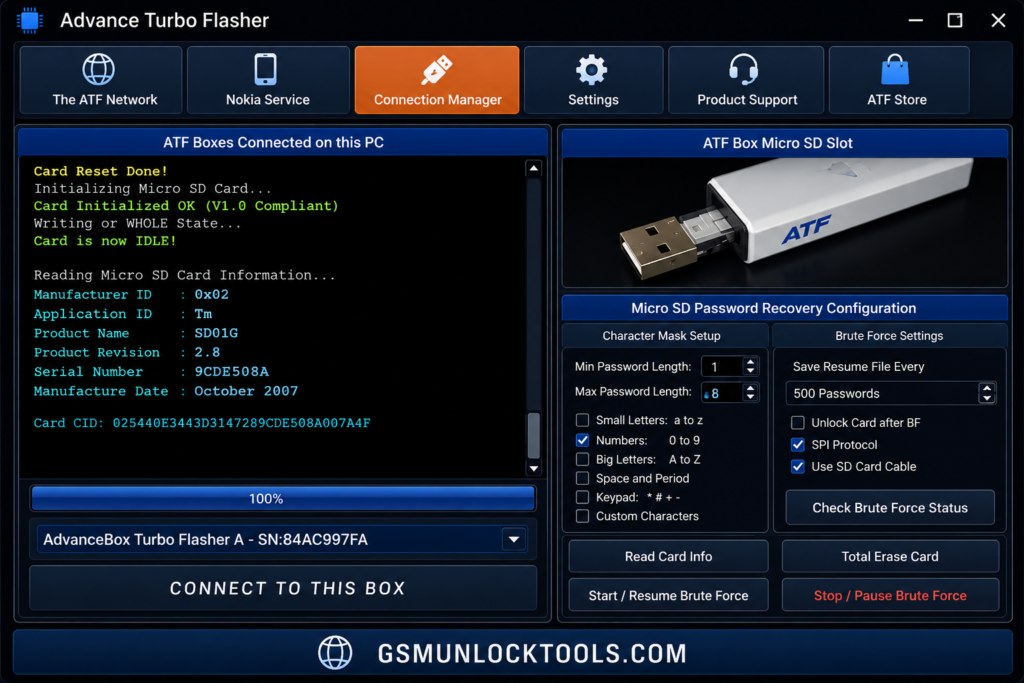Viewport: 1024px width, 683px height.
Task: Click the Min Password Length field
Action: tap(722, 367)
